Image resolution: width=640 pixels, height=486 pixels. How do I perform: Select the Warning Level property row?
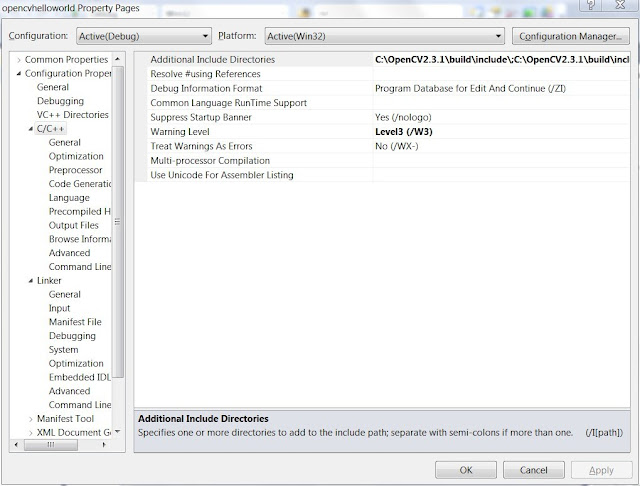[x=382, y=132]
